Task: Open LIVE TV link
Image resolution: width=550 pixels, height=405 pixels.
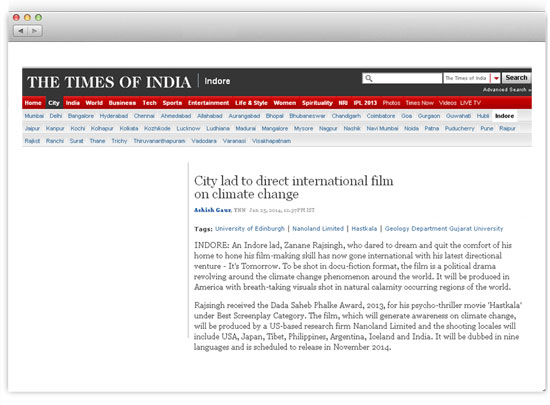Action: (470, 103)
